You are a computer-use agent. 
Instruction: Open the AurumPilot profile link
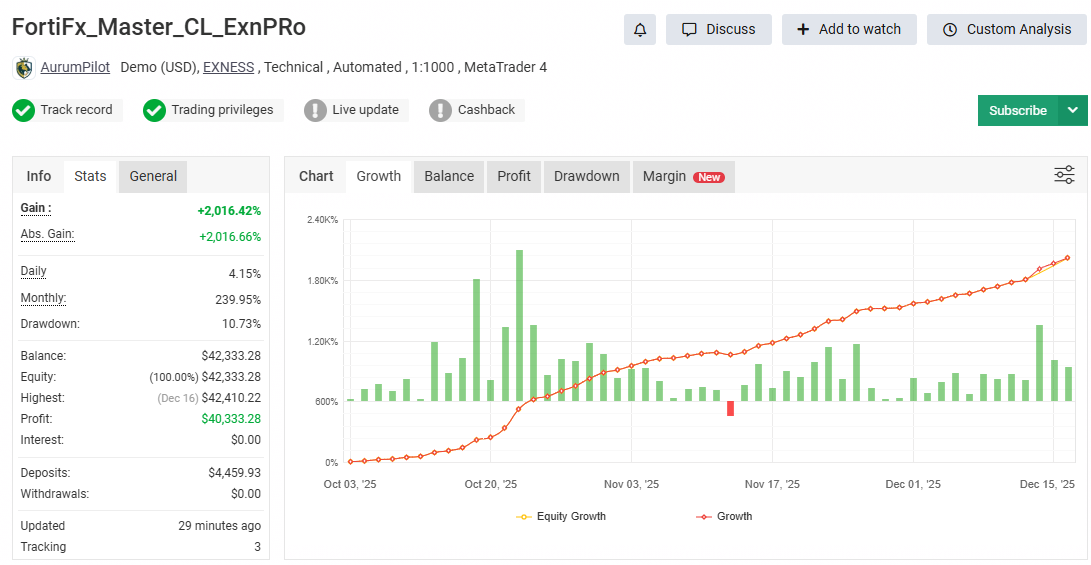click(x=75, y=68)
